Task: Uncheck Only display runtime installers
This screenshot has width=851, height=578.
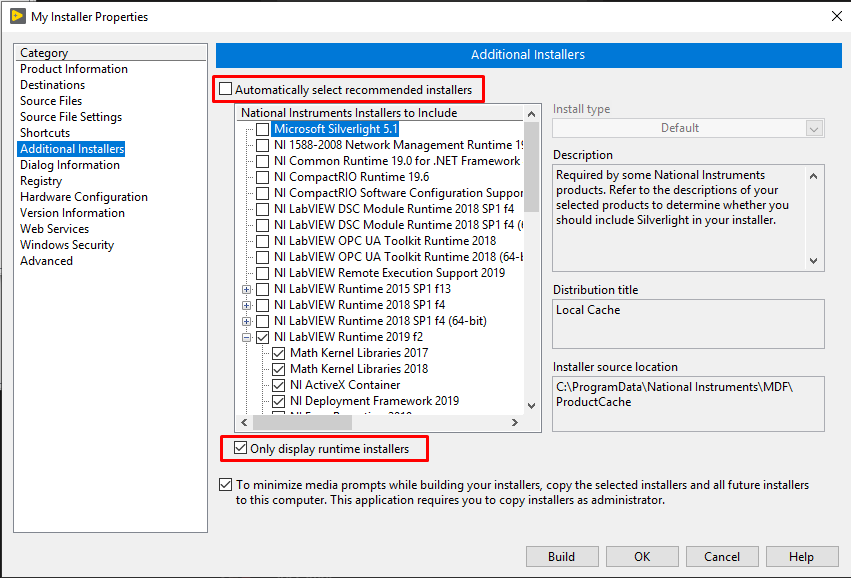Action: click(x=240, y=448)
